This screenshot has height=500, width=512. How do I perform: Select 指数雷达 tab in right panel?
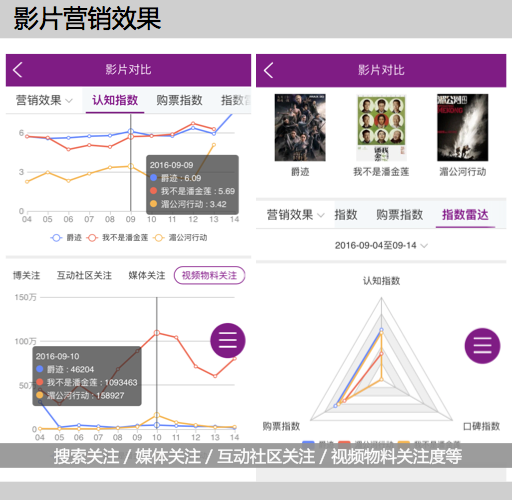(x=465, y=215)
